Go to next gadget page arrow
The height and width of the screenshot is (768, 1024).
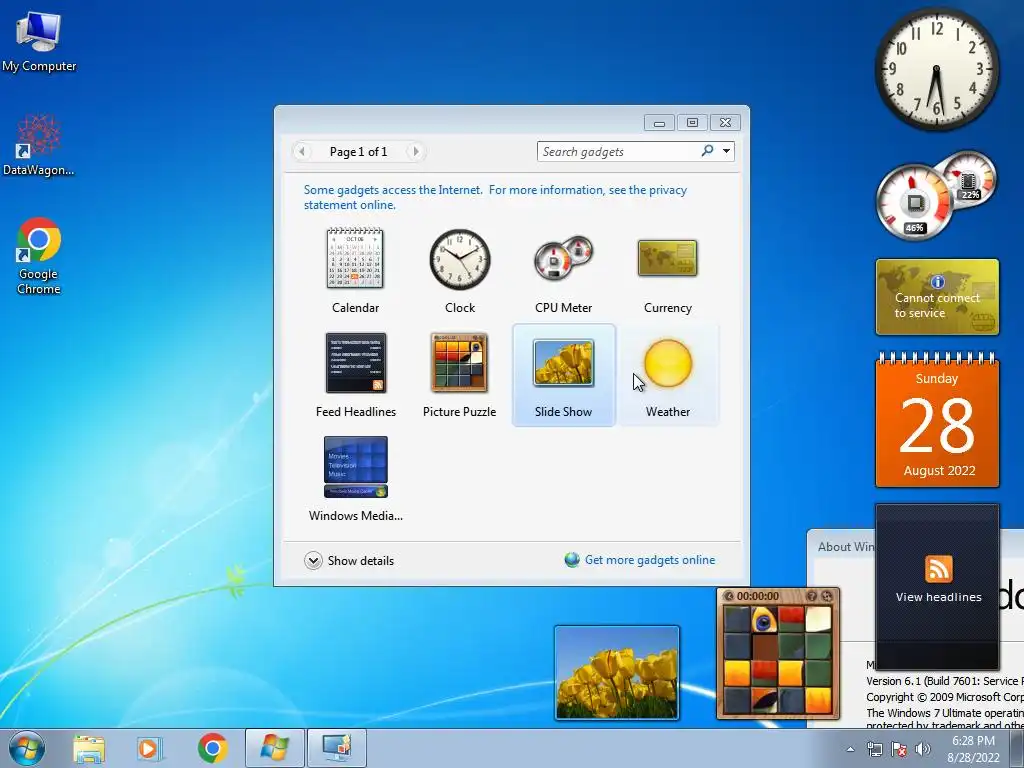coord(415,152)
